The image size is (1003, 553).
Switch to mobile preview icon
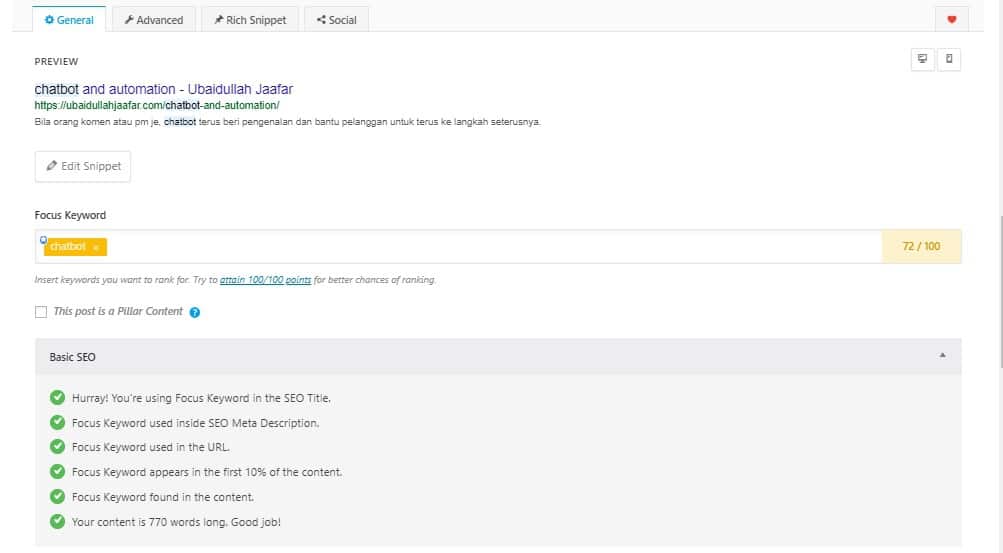click(x=949, y=59)
